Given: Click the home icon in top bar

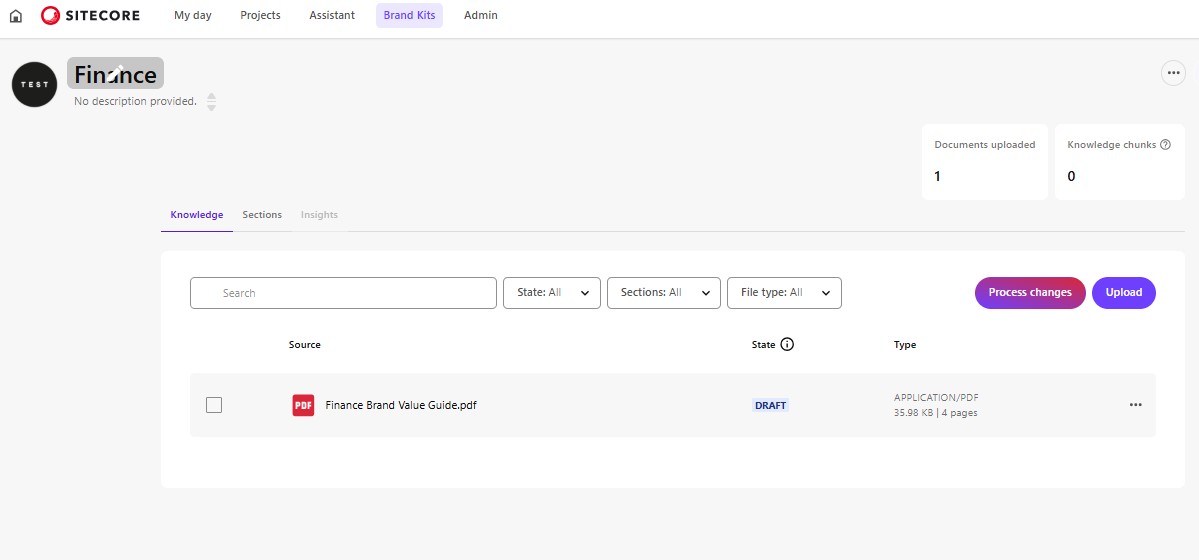Looking at the screenshot, I should pyautogui.click(x=15, y=16).
